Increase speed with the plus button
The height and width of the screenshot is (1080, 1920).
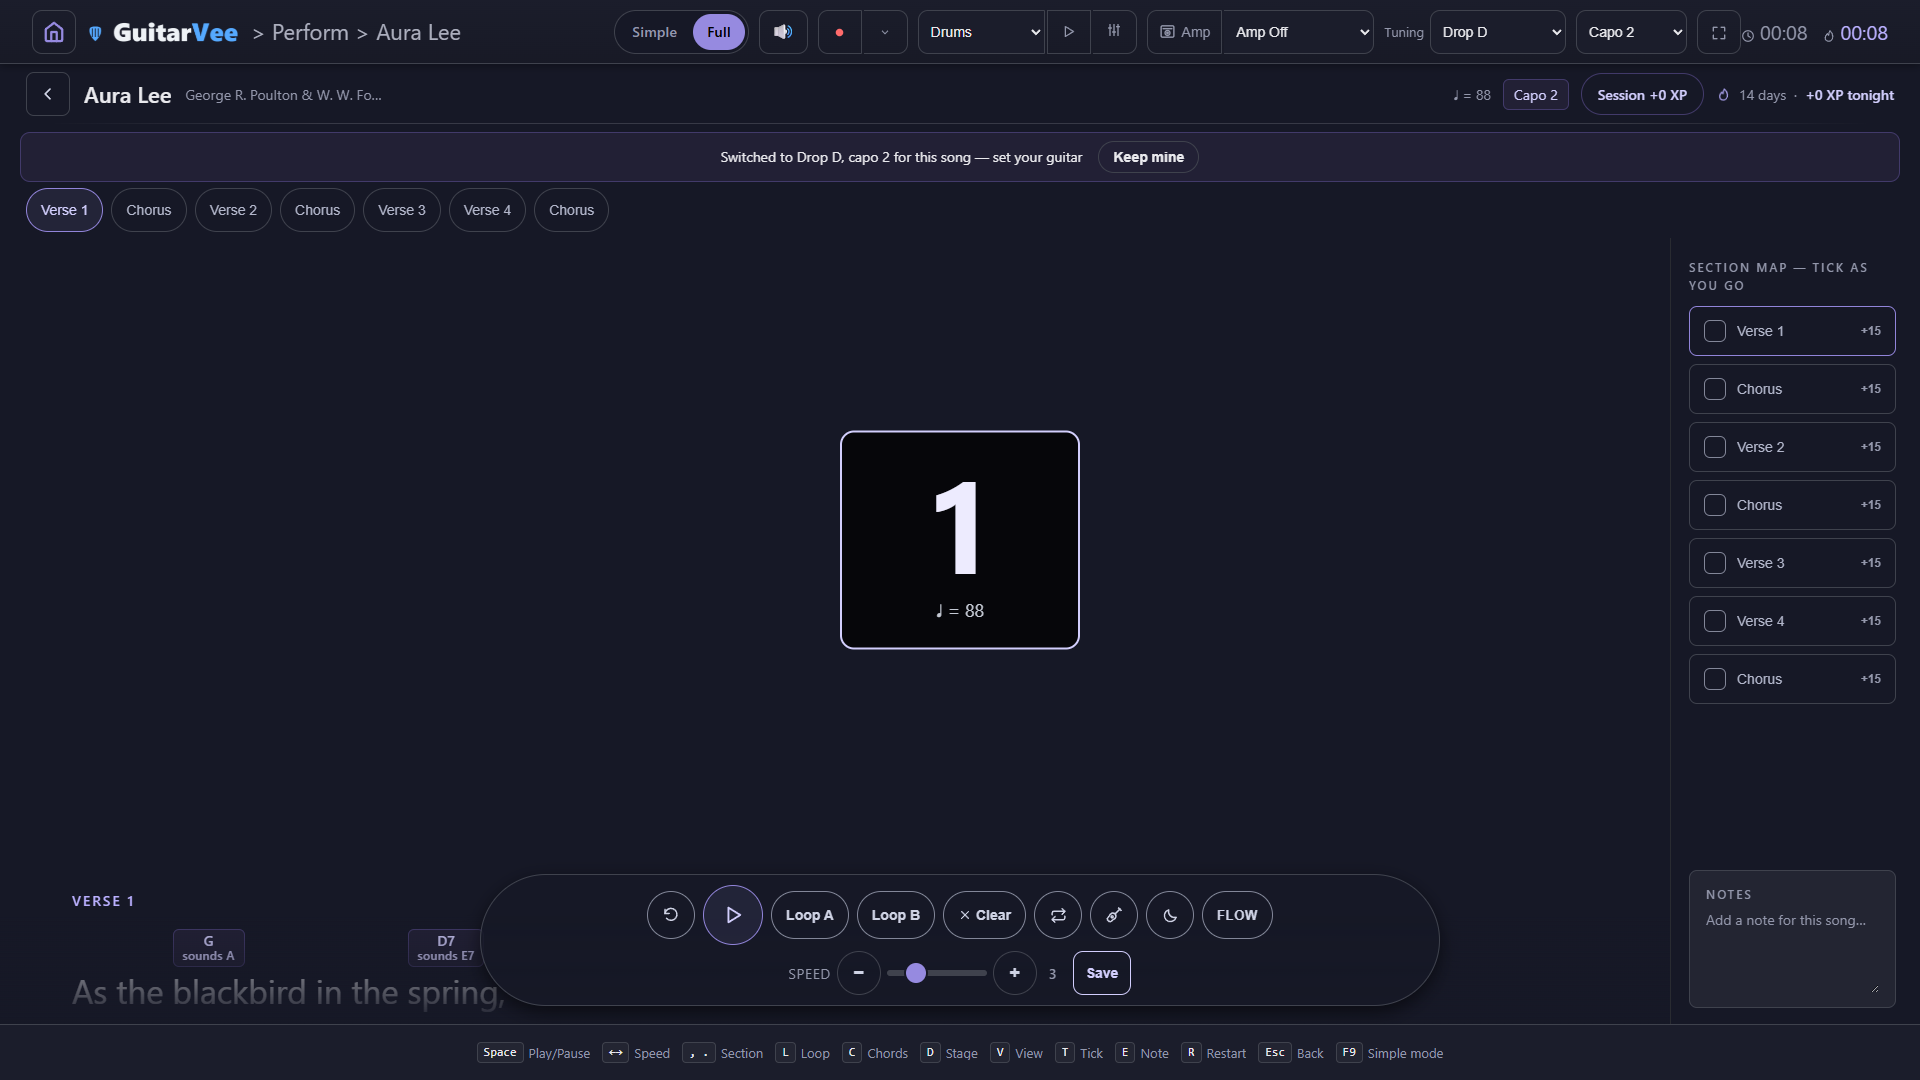[1015, 973]
